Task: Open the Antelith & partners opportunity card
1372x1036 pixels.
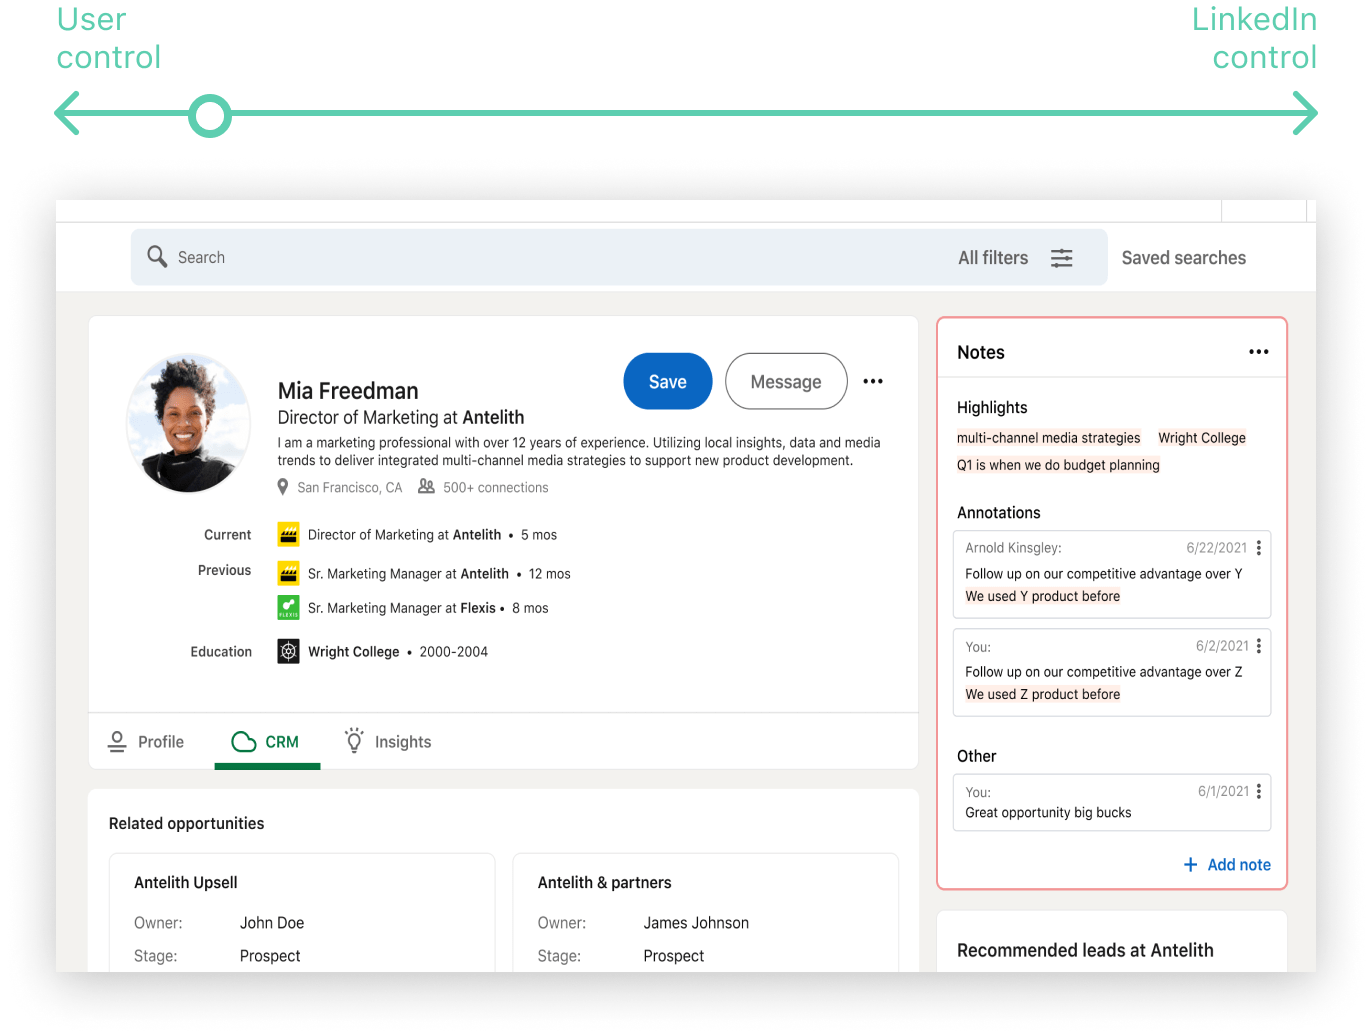Action: 706,912
